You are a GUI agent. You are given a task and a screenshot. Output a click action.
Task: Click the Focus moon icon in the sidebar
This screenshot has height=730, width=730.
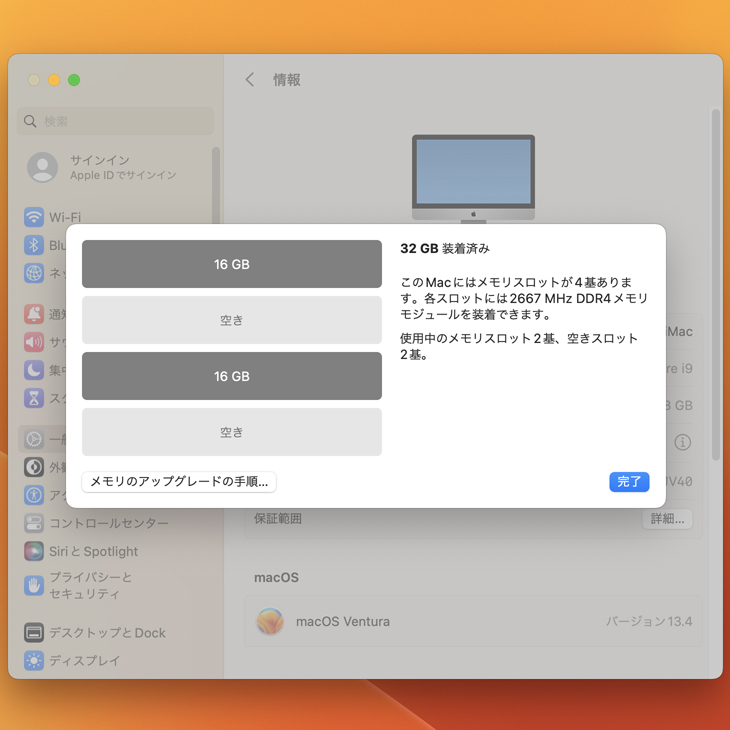(x=34, y=370)
